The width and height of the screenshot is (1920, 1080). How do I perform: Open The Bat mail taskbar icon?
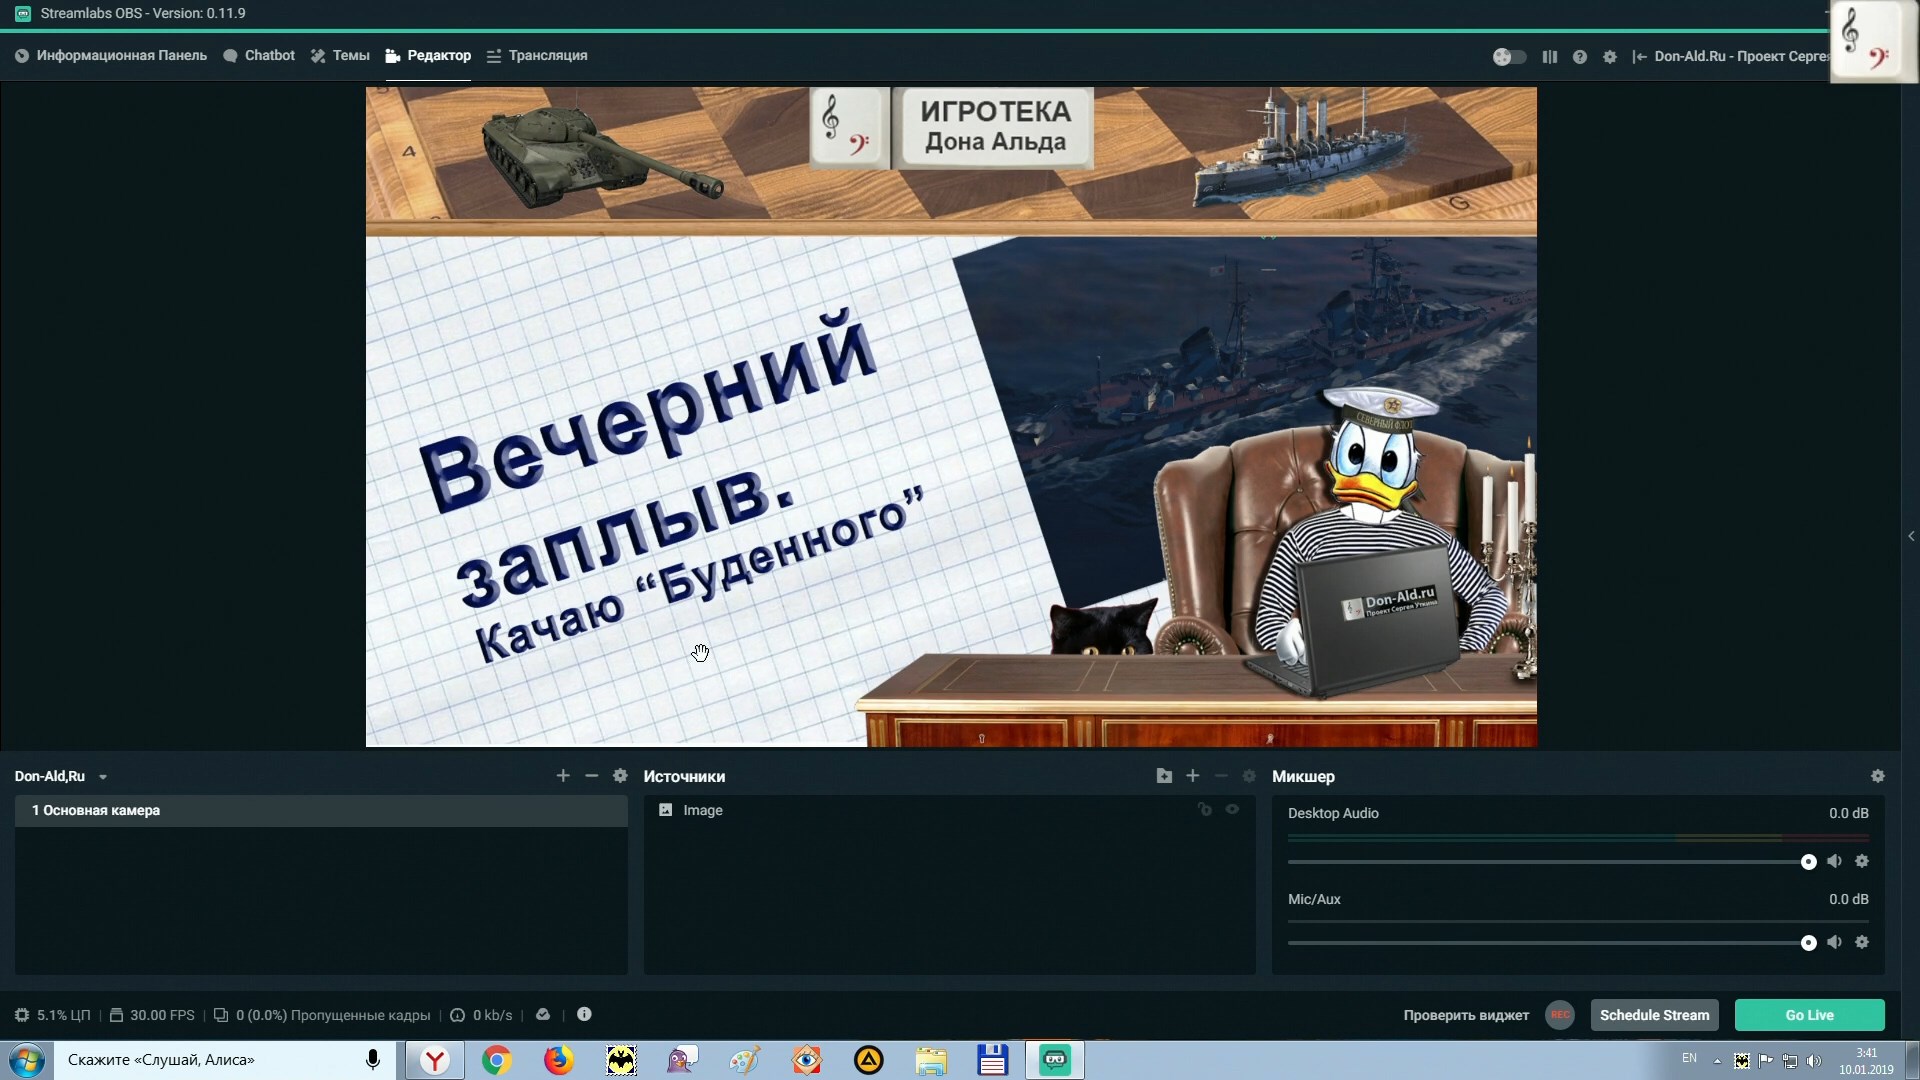(621, 1060)
